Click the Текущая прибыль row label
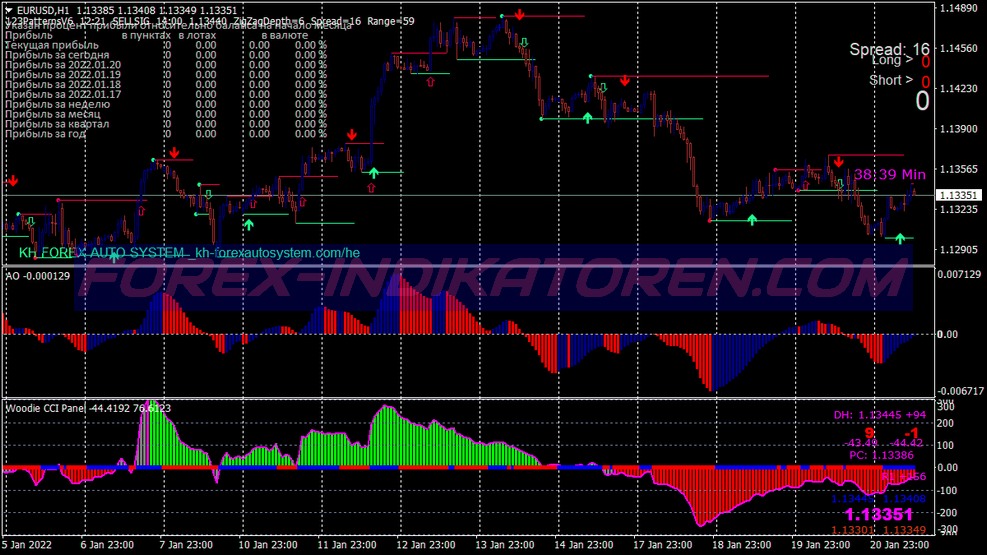Viewport: 987px width, 555px height. tap(52, 45)
